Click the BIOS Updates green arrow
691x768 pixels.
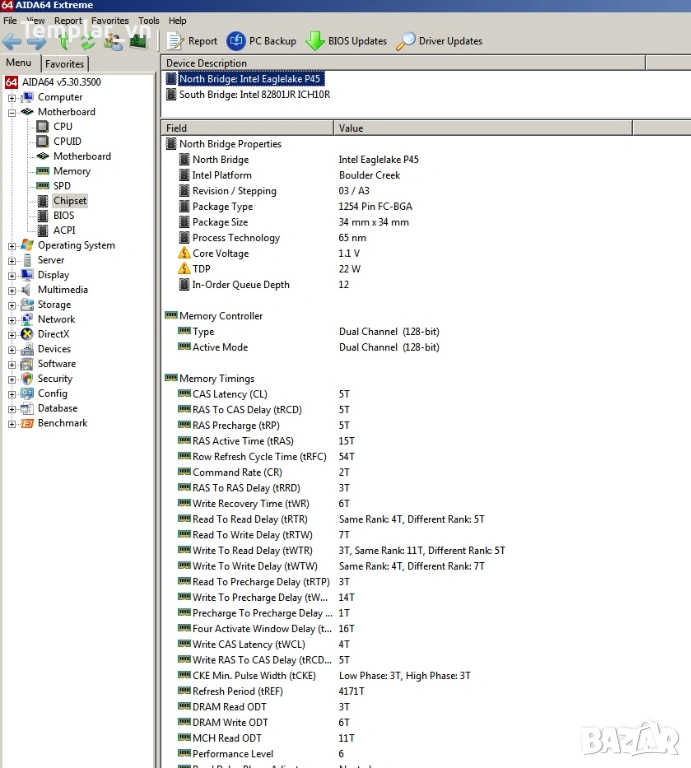(x=315, y=41)
